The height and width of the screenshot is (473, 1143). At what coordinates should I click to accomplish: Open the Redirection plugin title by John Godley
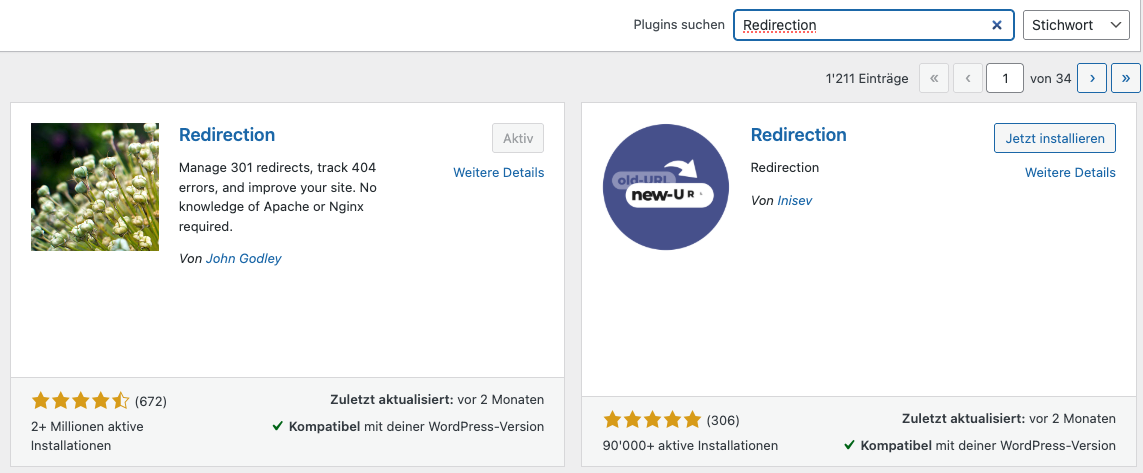coord(227,135)
